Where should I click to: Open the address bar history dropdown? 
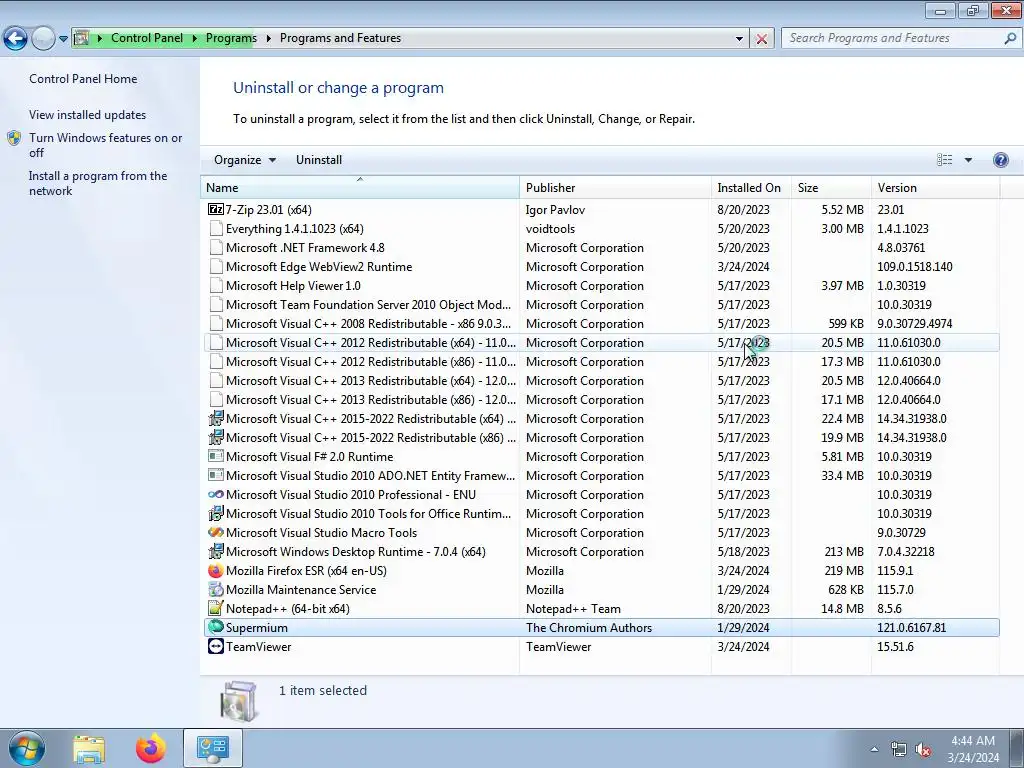coord(739,39)
